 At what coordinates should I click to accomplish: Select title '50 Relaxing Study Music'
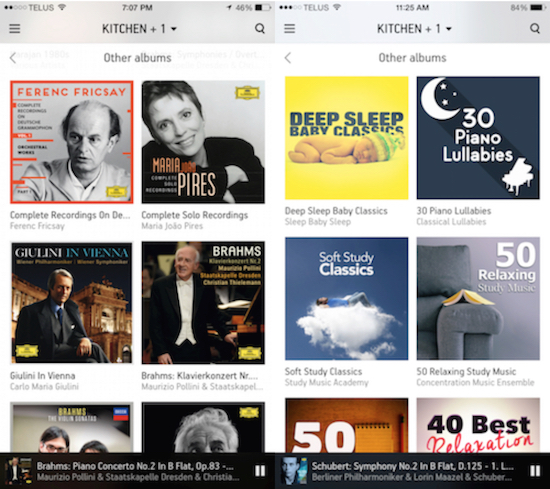[x=466, y=371]
